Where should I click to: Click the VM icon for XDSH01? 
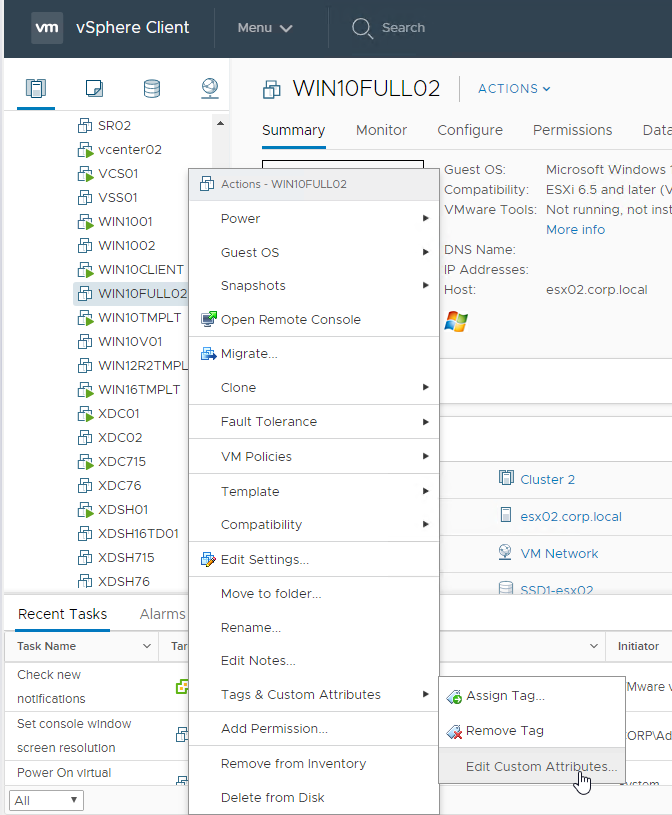tap(85, 509)
